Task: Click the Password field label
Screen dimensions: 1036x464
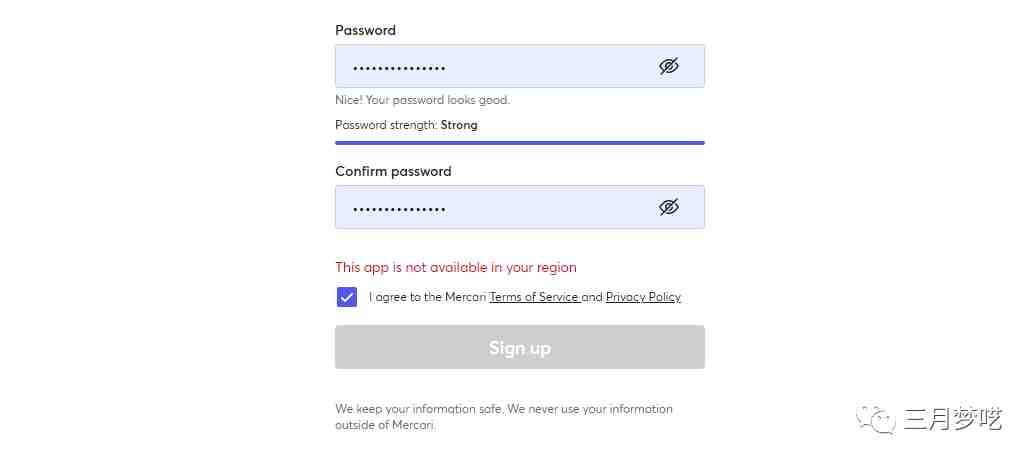Action: point(365,30)
